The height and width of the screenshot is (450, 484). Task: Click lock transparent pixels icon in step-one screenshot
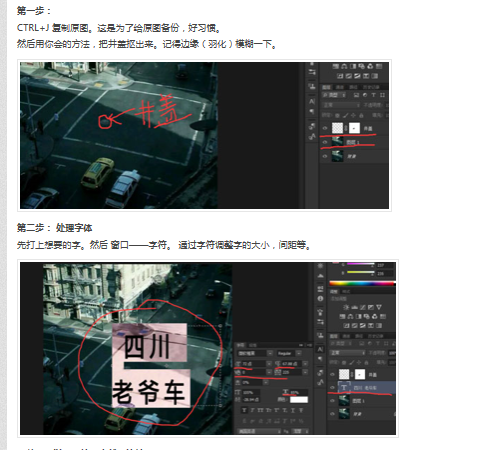(337, 116)
